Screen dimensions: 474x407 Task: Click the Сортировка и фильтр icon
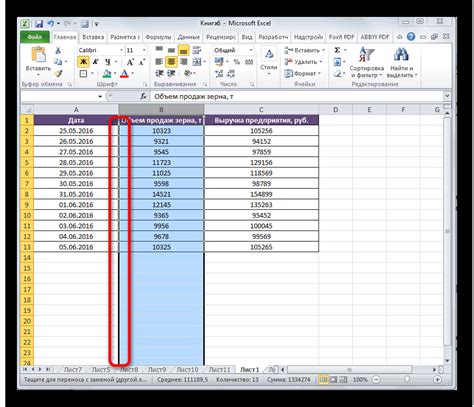point(366,54)
